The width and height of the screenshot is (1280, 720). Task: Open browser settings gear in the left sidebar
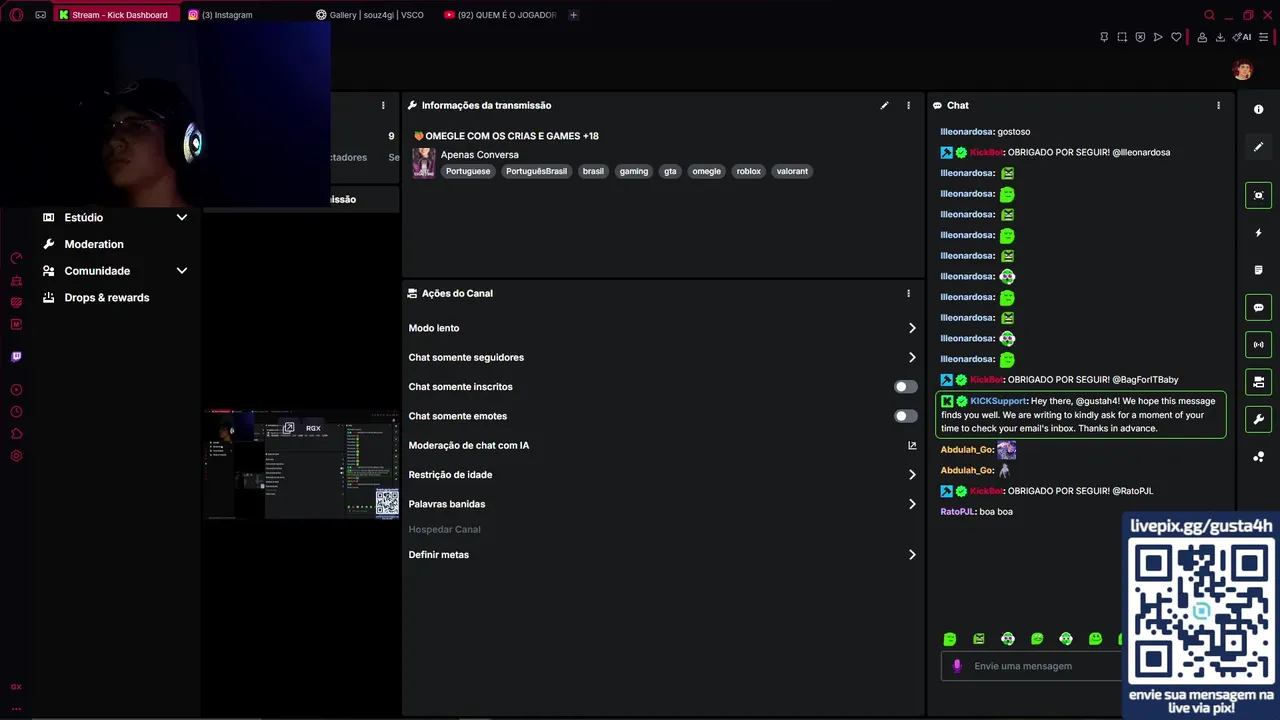[16, 456]
